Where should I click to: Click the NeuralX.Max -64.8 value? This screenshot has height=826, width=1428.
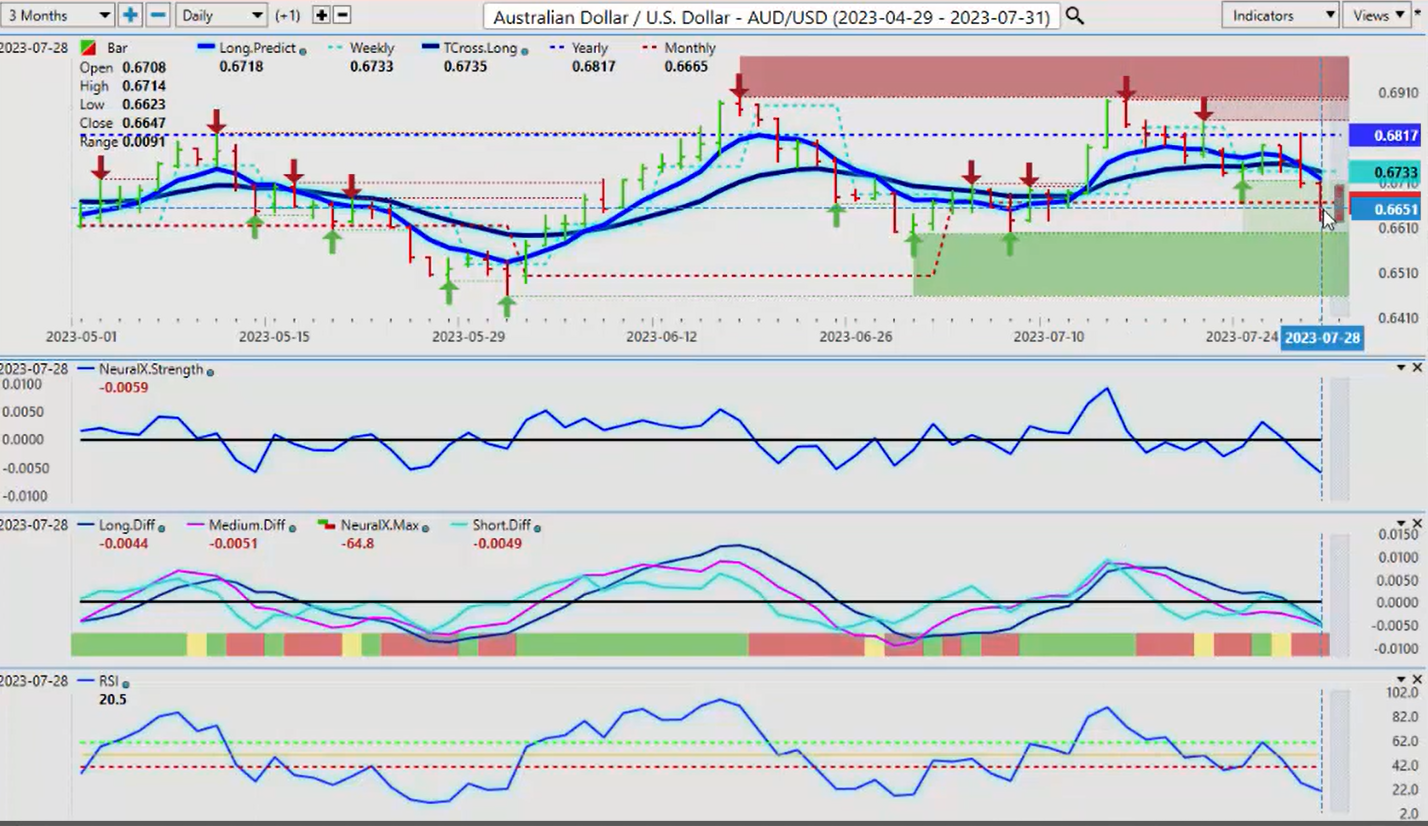coord(357,543)
